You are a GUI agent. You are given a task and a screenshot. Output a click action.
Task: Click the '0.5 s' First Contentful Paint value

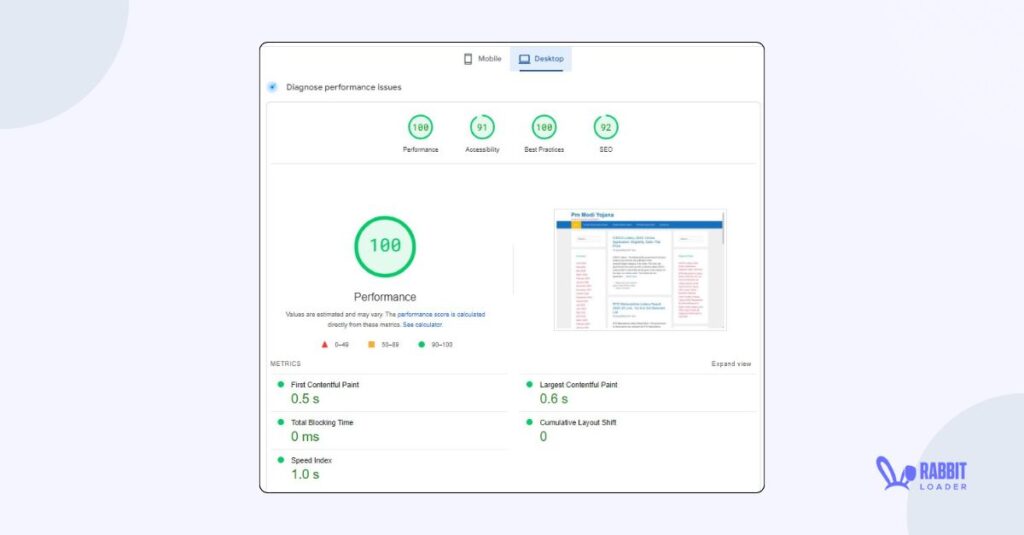tap(305, 399)
